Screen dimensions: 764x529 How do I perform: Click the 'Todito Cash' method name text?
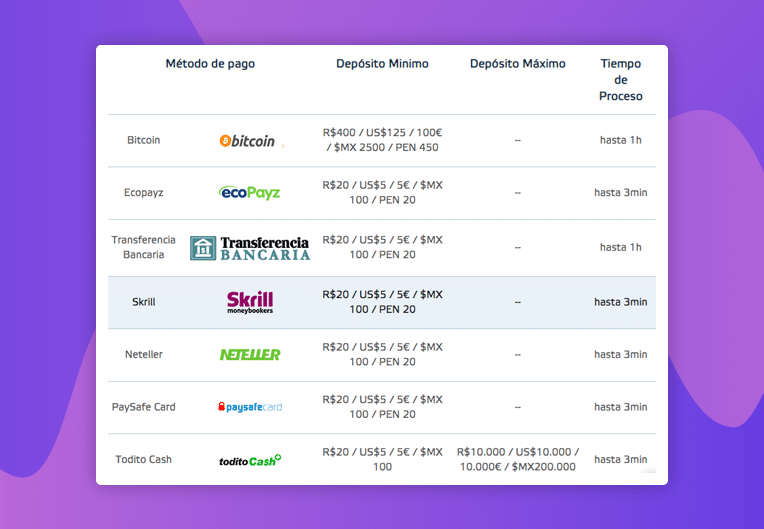144,459
